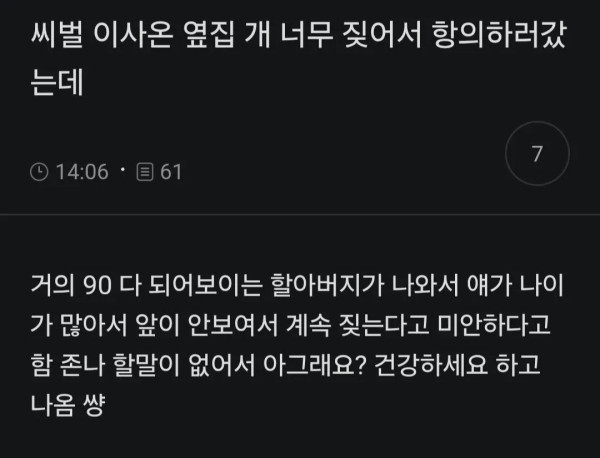Click the post time 14:06
The image size is (600, 458).
coord(82,172)
